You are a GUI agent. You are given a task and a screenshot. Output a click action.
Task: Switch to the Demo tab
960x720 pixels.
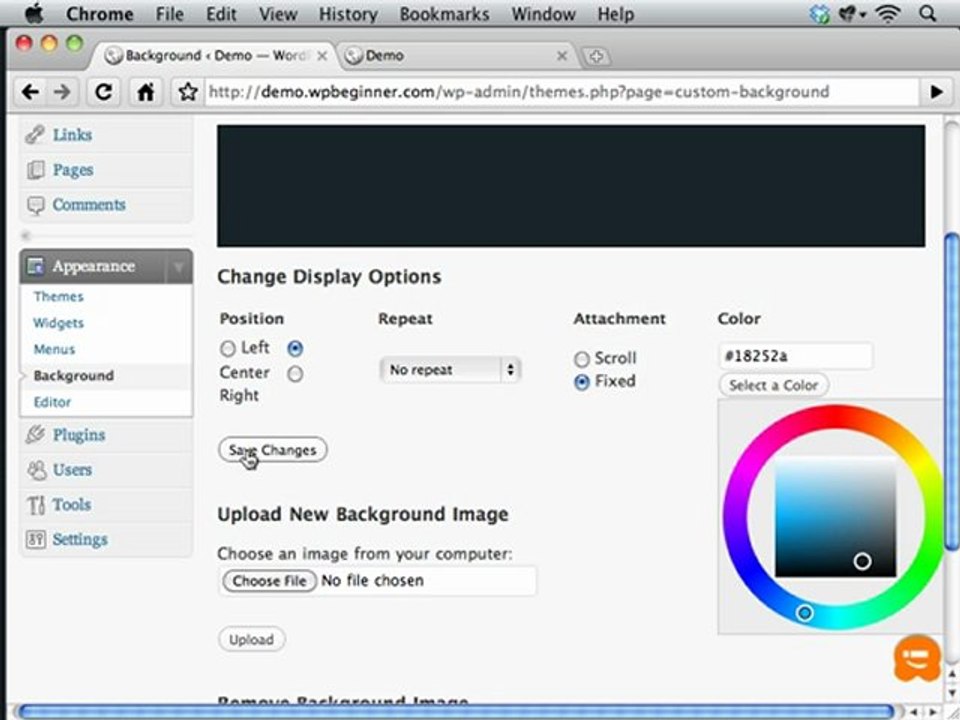[x=456, y=56]
